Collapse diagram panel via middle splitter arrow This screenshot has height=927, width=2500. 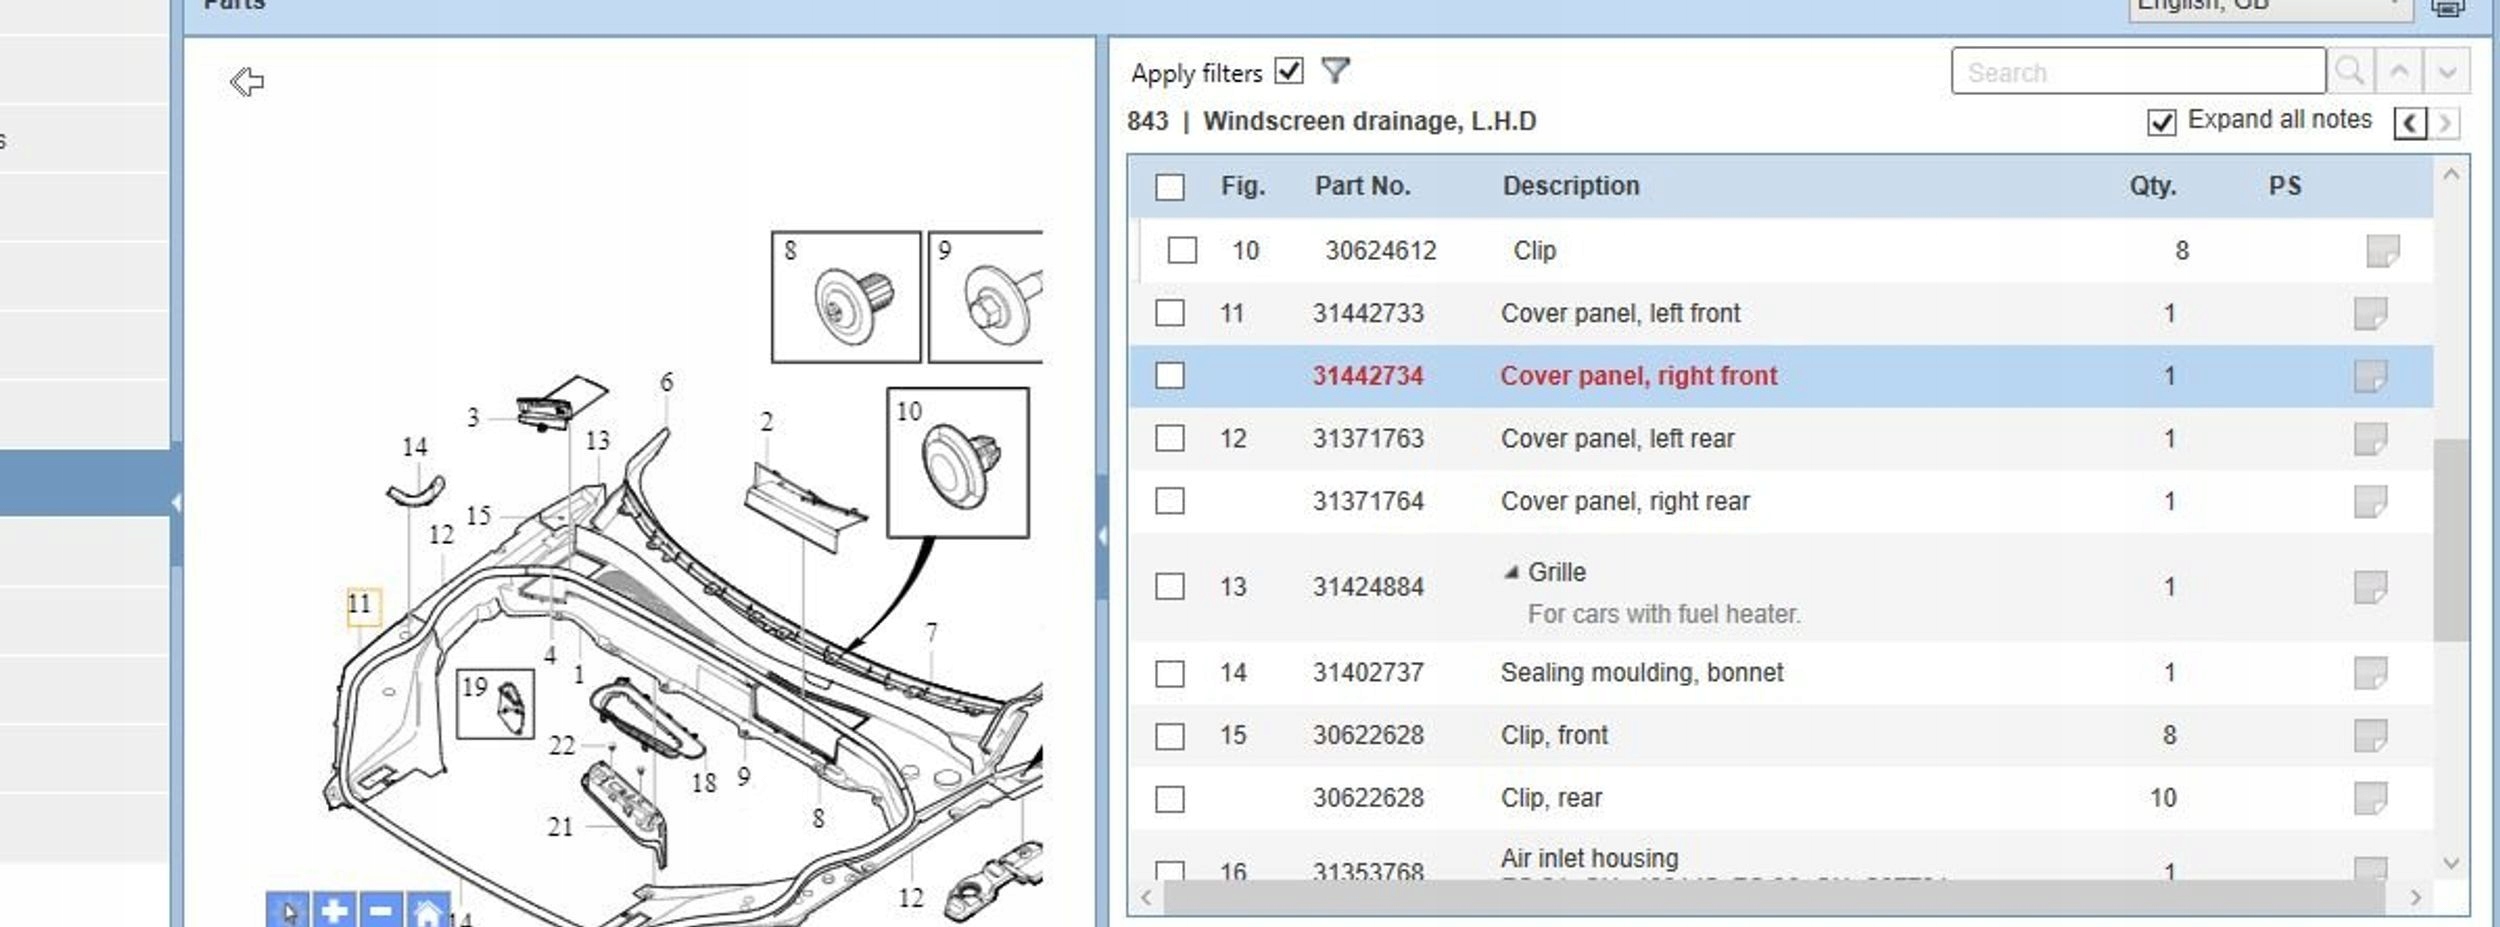tap(1102, 536)
